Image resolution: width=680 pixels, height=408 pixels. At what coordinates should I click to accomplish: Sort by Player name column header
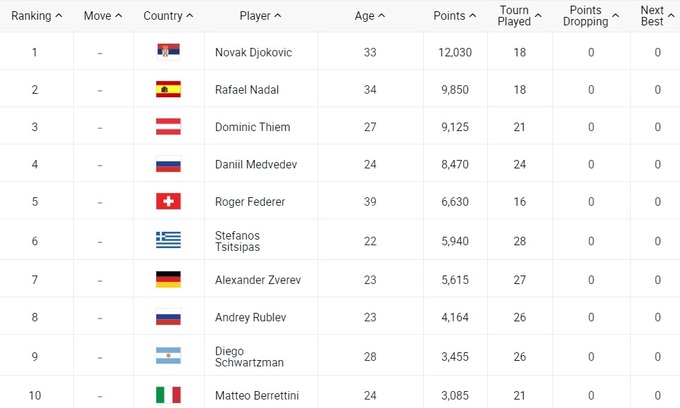coord(260,16)
